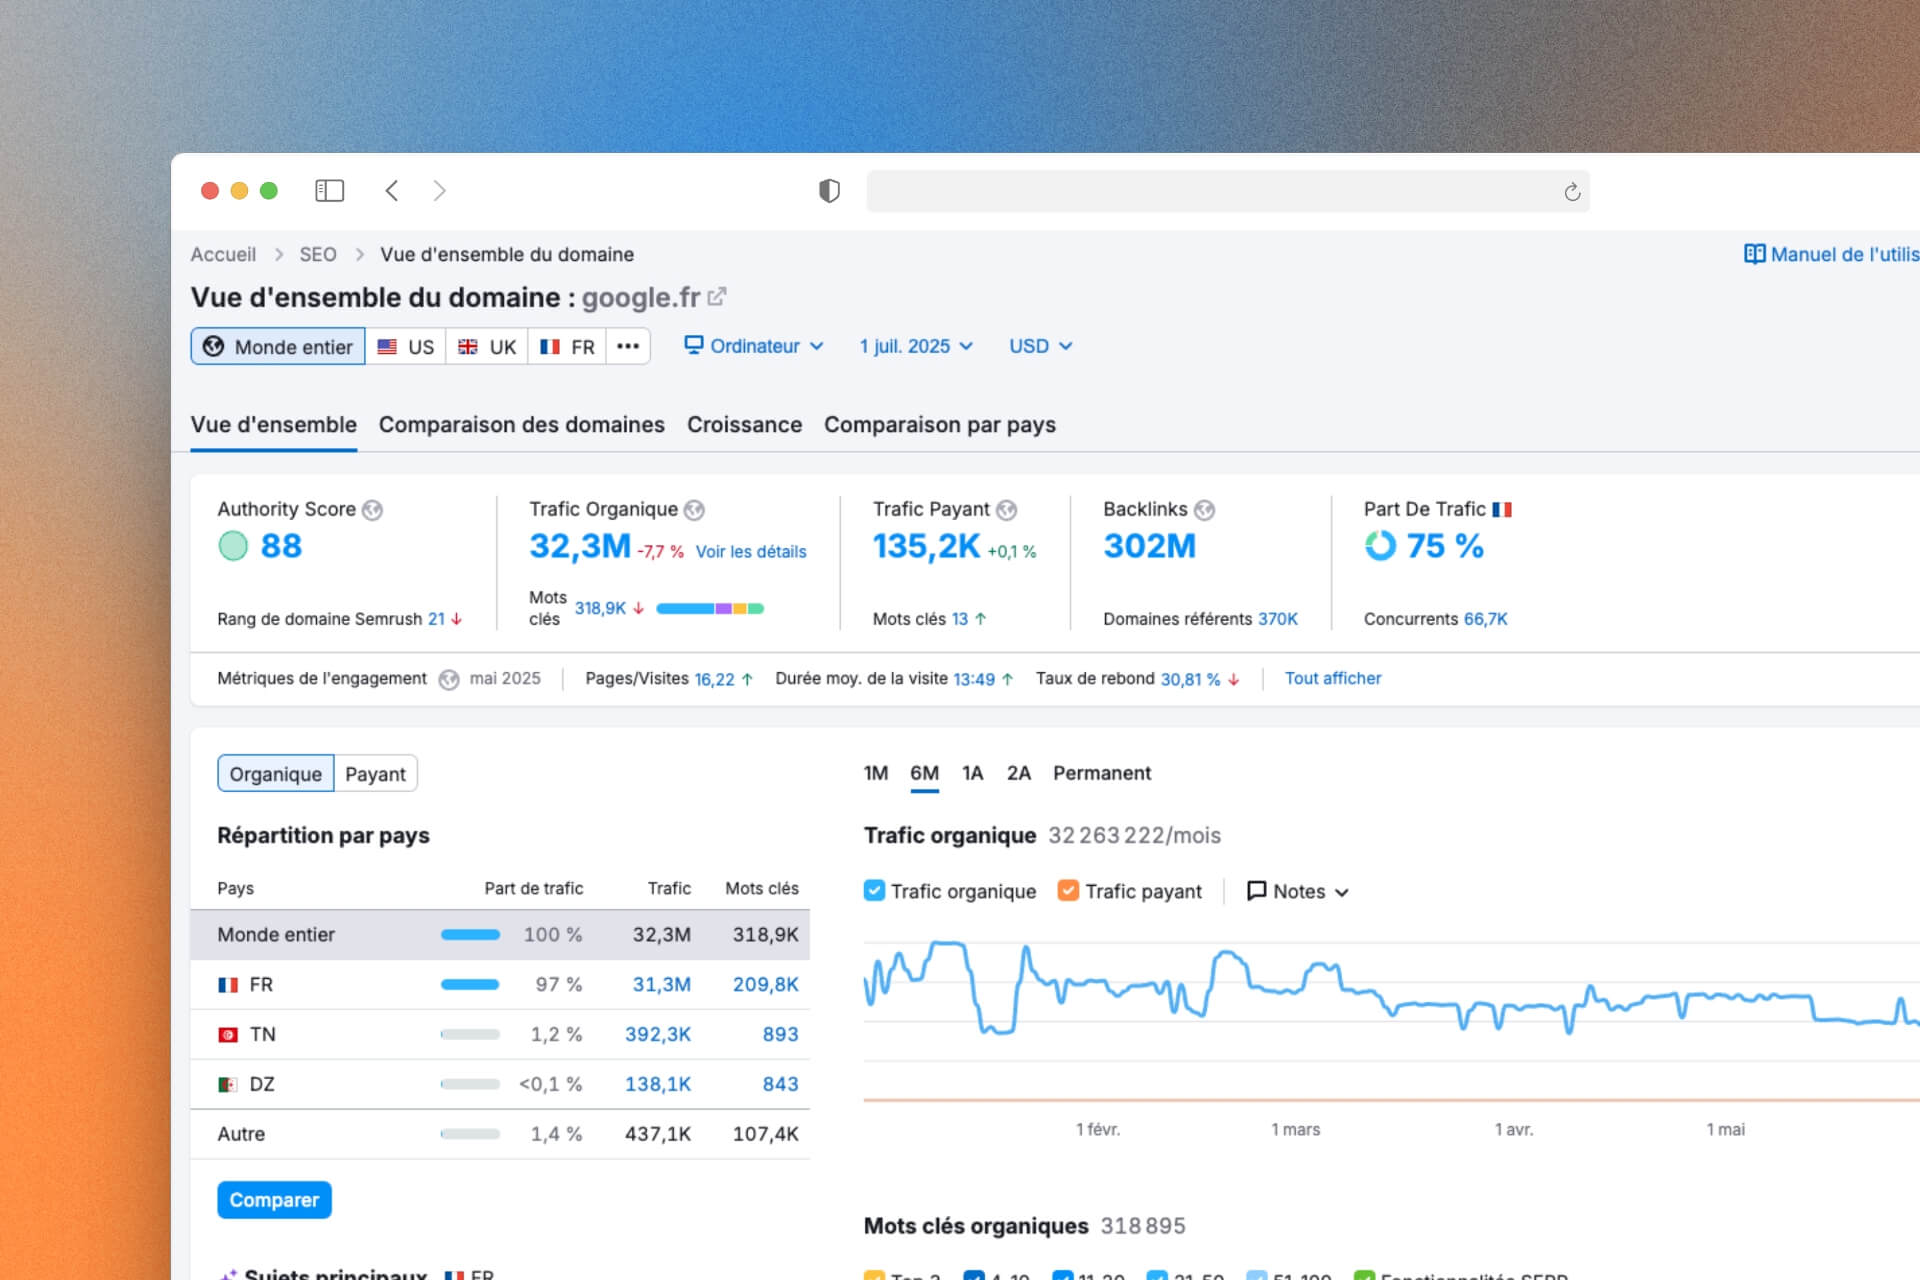
Task: Click the France flag in the country table
Action: [228, 985]
